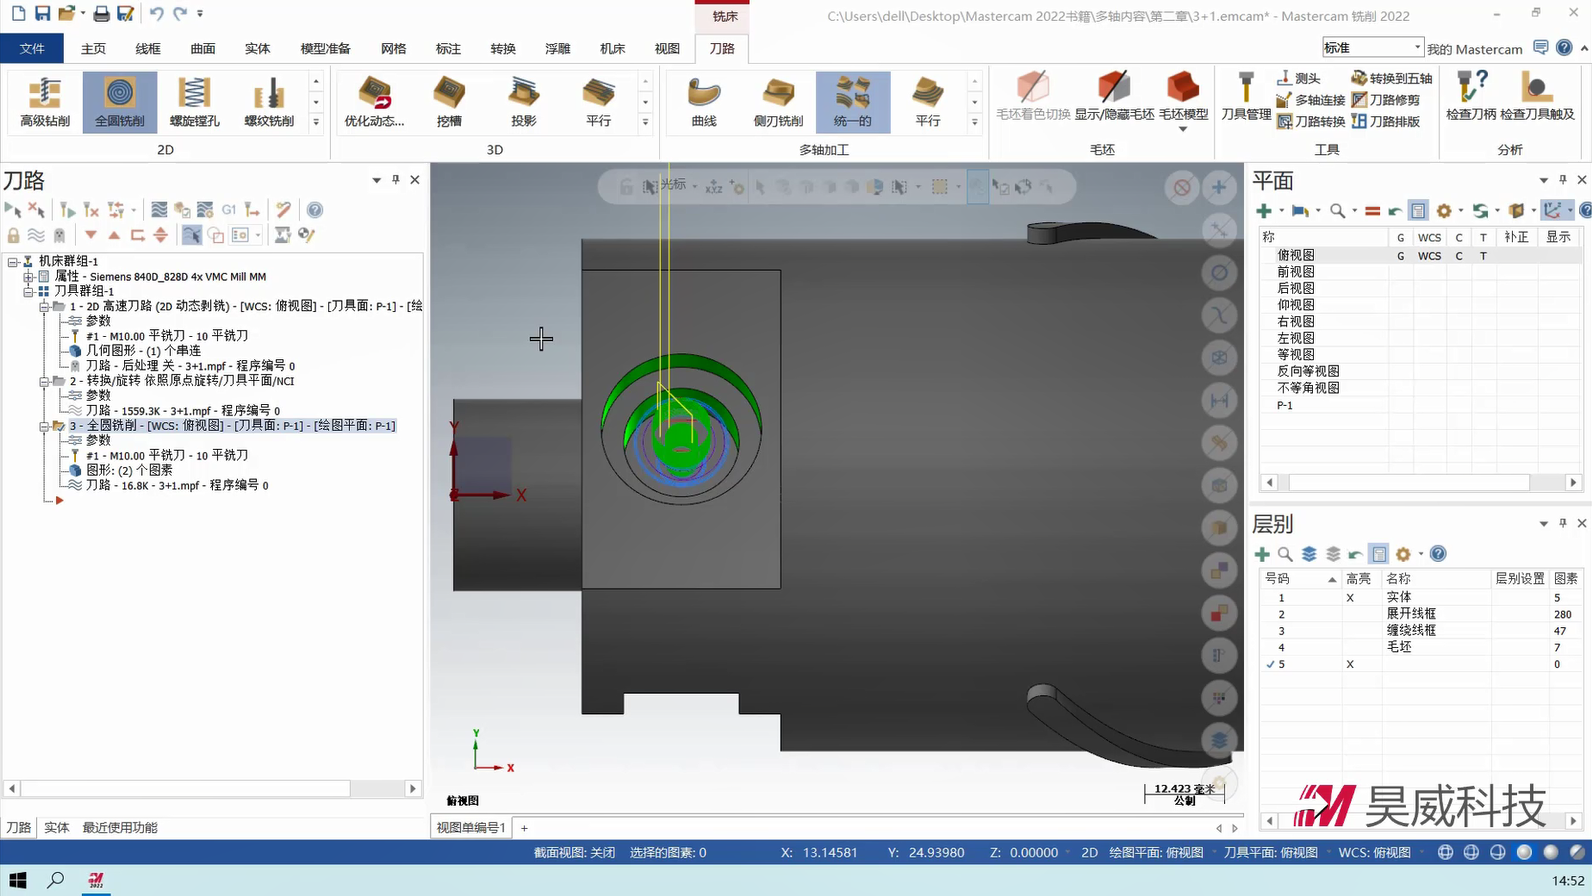Expand the 属性 - Siemens 840D node

(x=29, y=277)
